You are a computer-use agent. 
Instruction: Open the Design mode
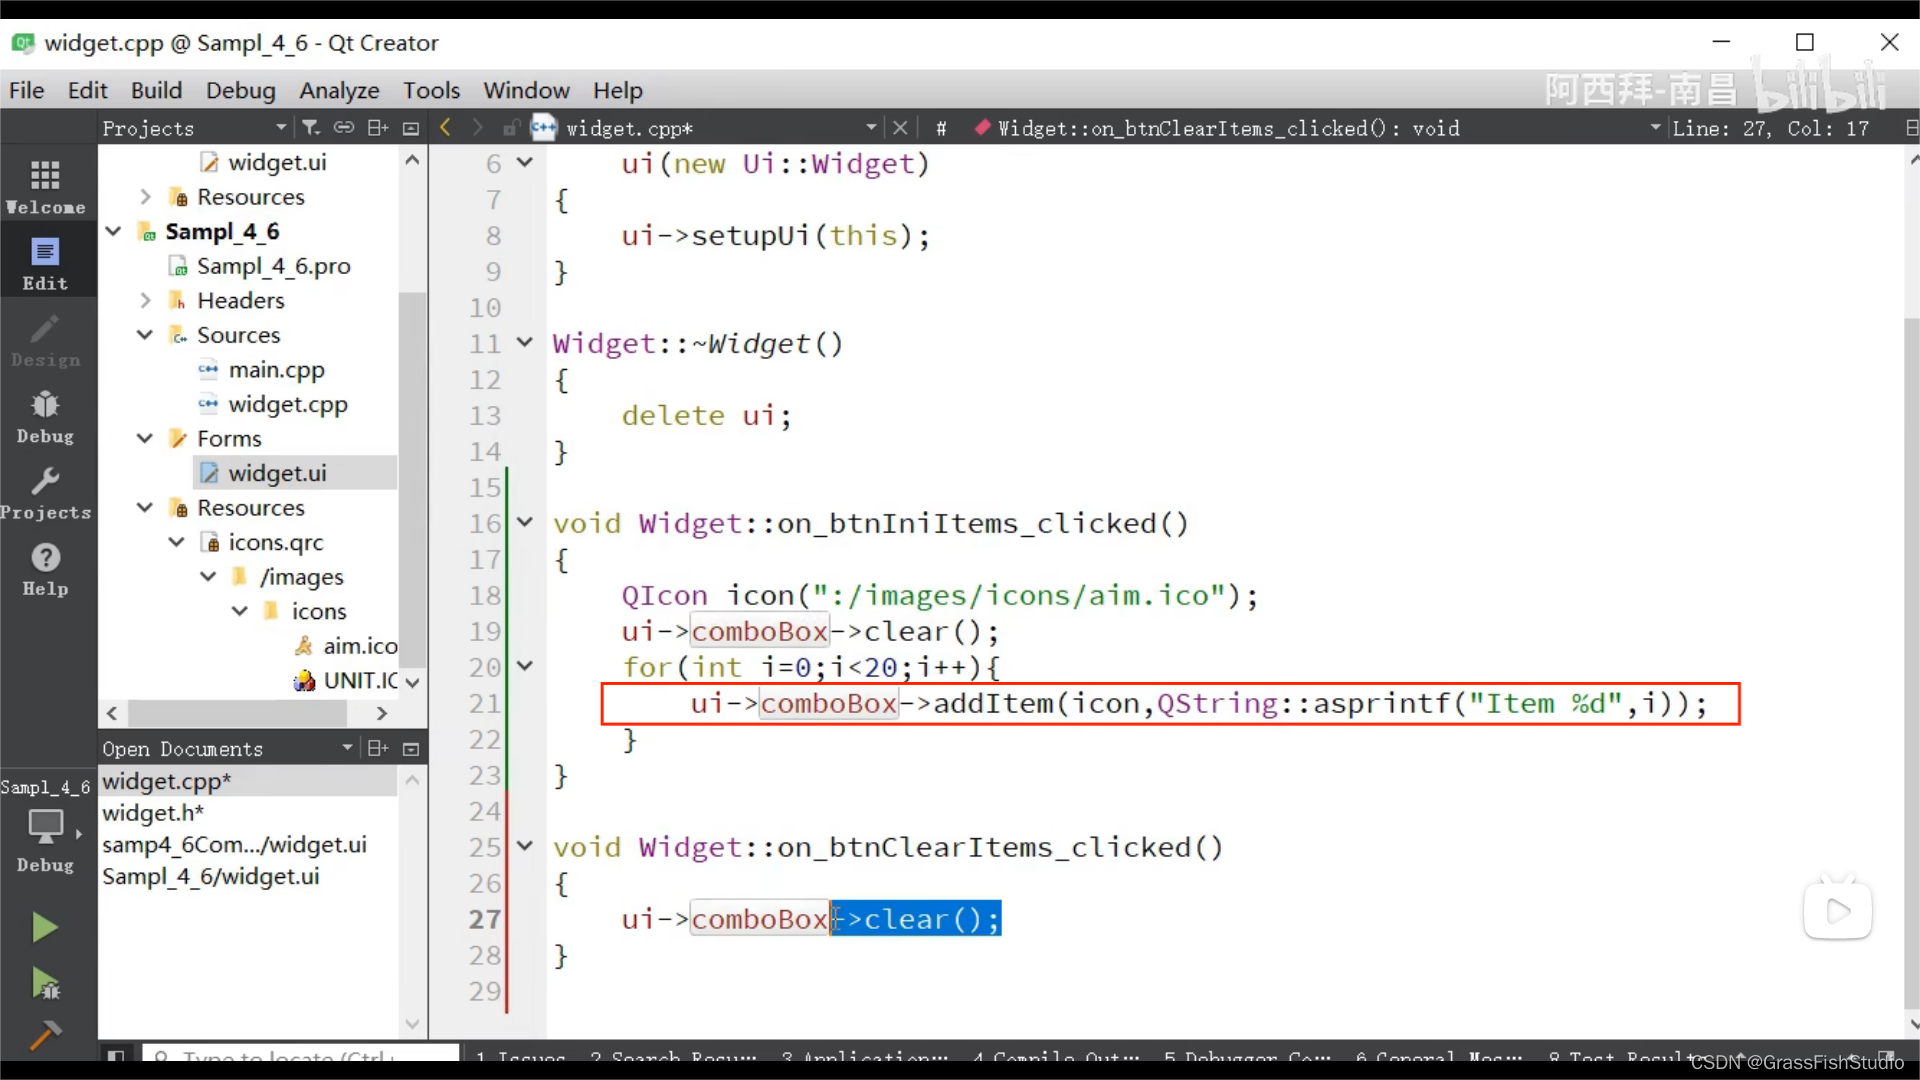point(45,341)
